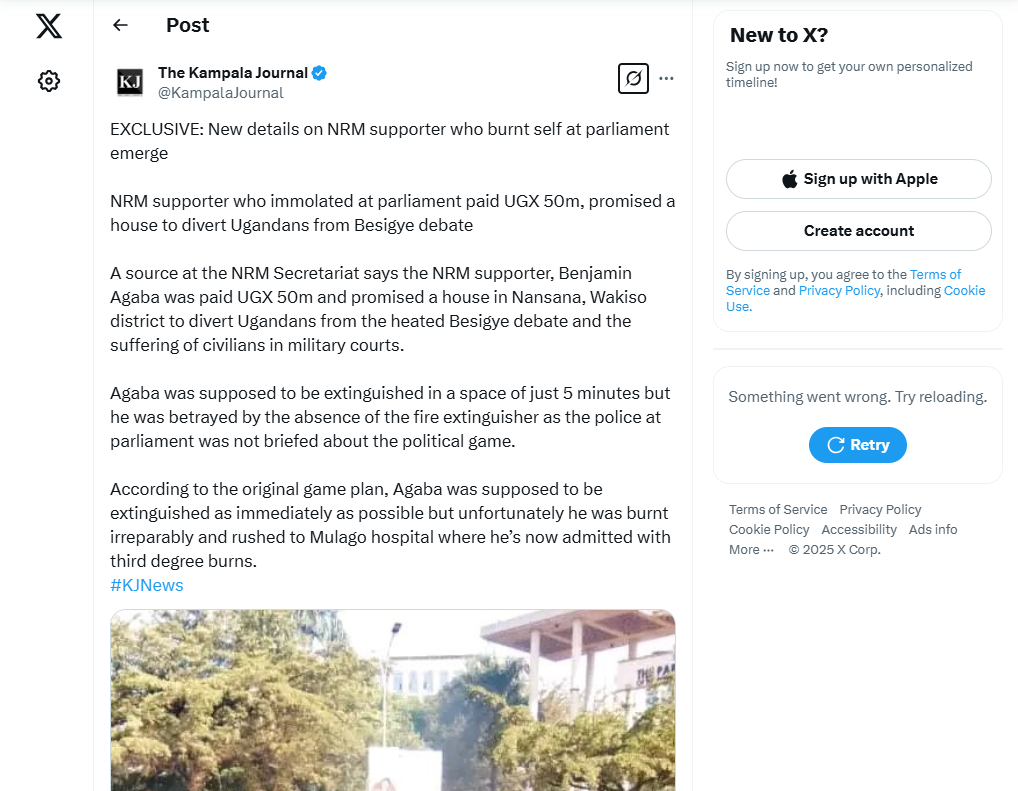
Task: Click the Grok icon on post
Action: coord(633,78)
